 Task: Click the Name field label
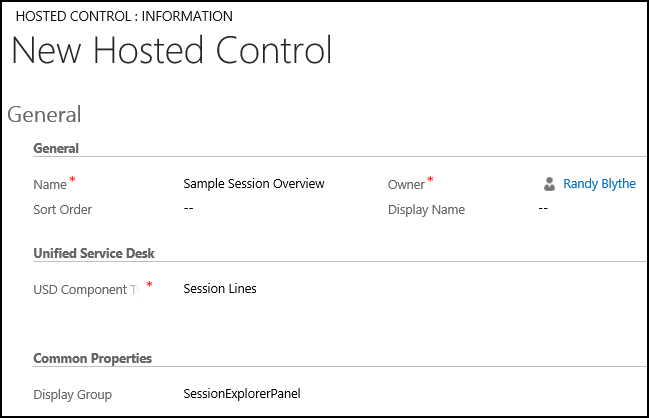[x=50, y=185]
